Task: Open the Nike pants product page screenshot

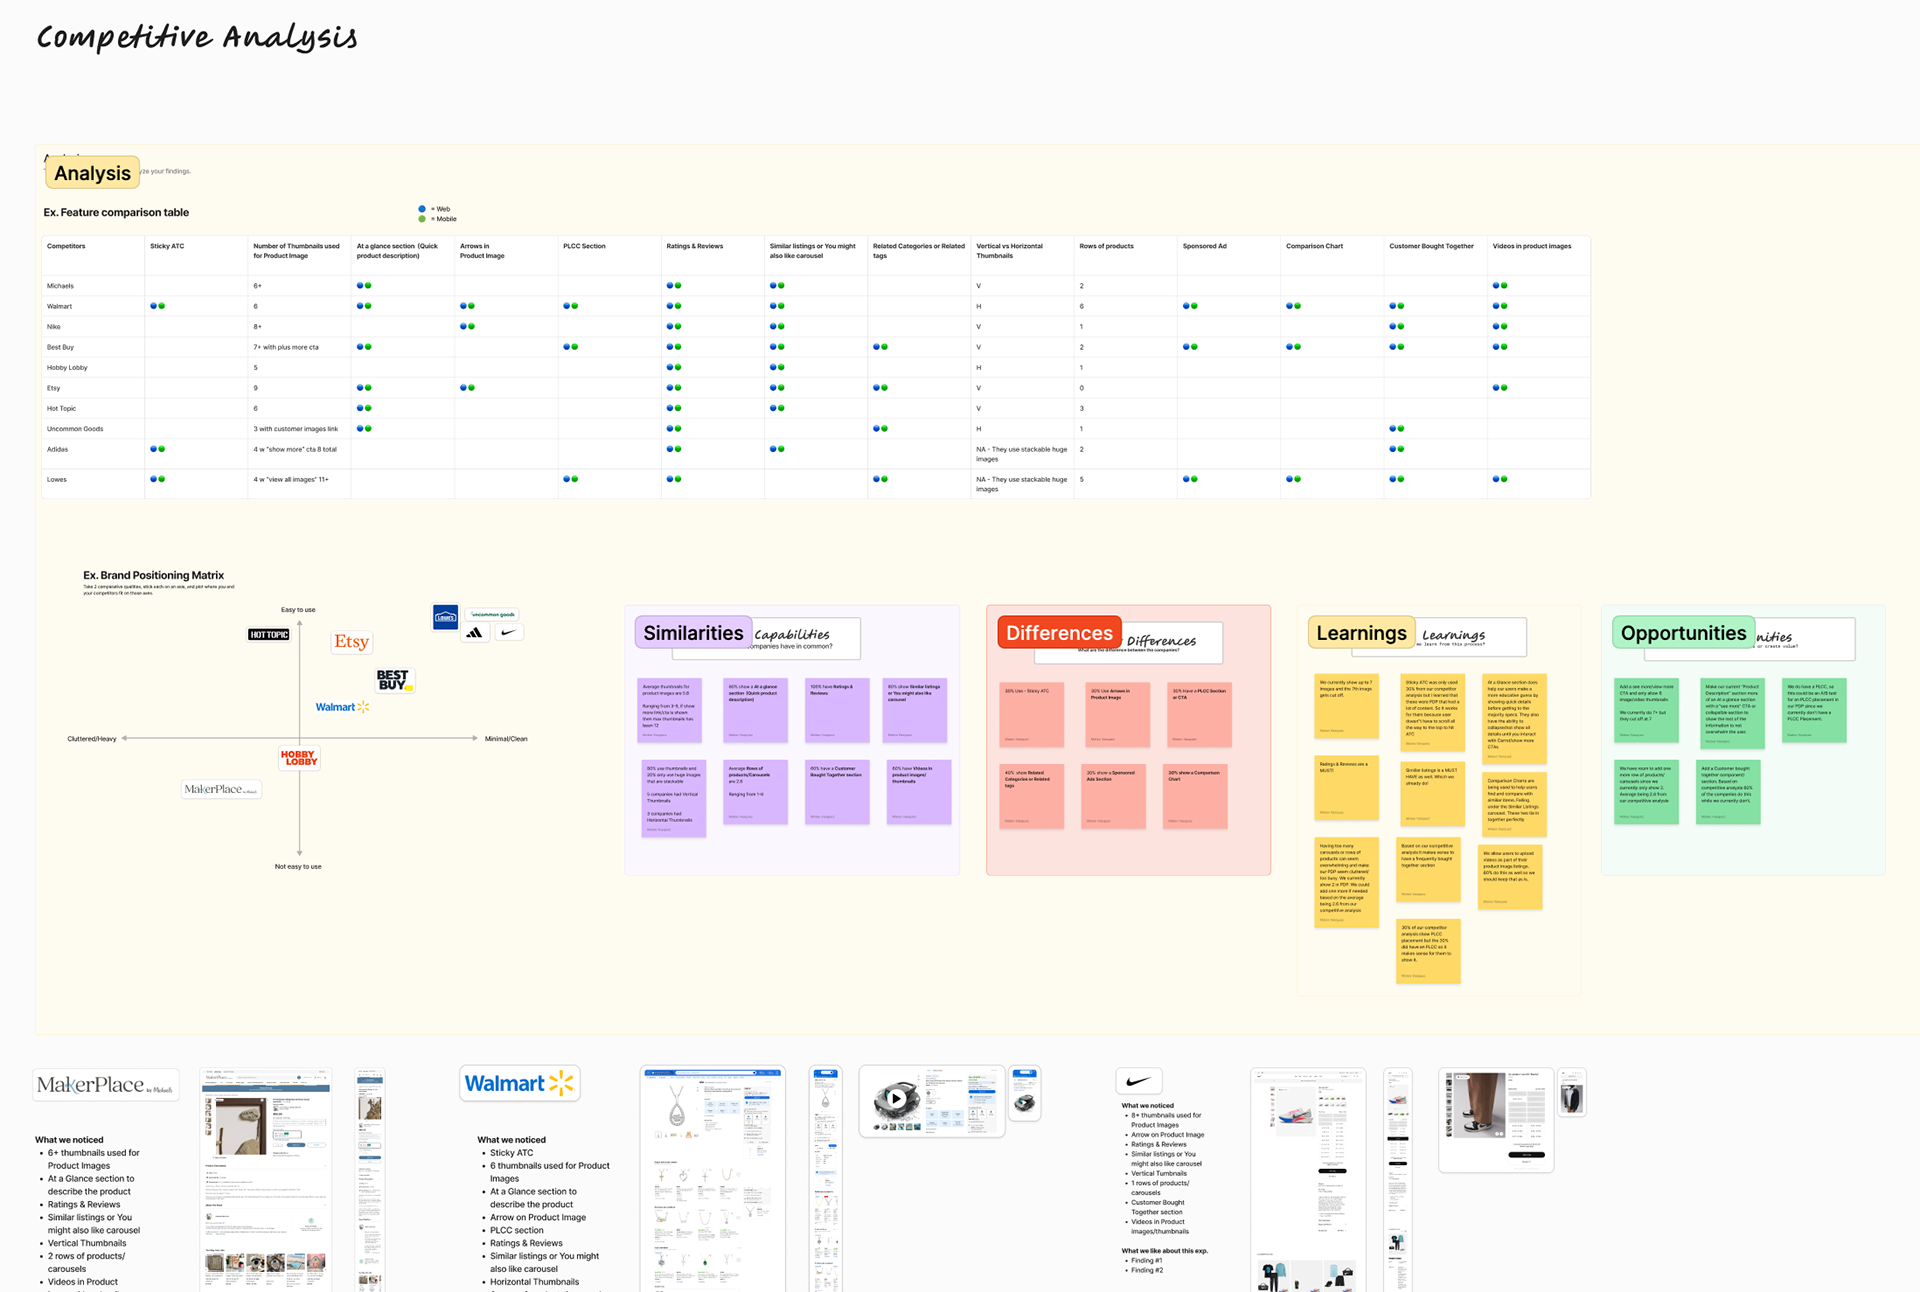Action: click(x=1496, y=1120)
